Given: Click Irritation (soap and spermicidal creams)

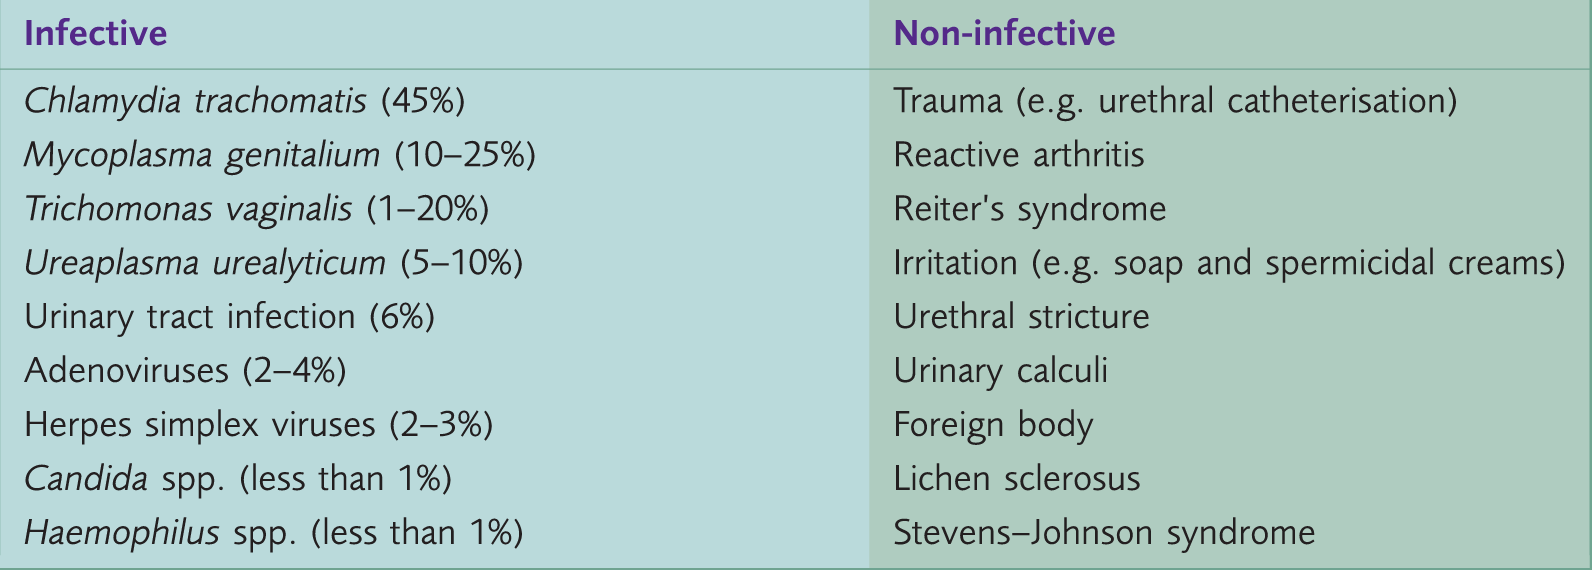Looking at the screenshot, I should pyautogui.click(x=1229, y=263).
